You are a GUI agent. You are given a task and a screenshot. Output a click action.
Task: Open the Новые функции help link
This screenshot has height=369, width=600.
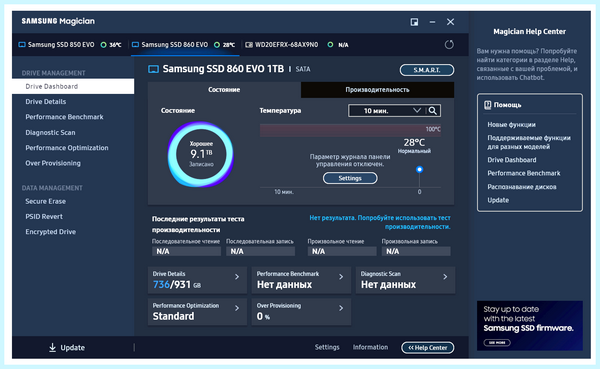[x=511, y=125]
